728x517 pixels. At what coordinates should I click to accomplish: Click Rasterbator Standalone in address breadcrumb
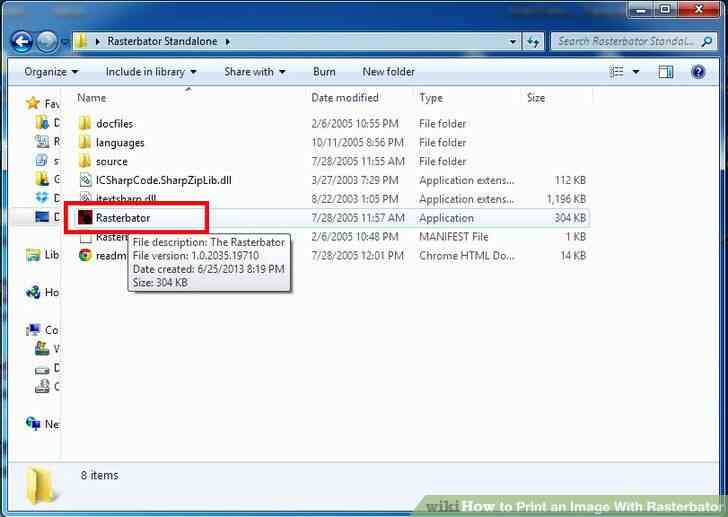click(x=164, y=42)
